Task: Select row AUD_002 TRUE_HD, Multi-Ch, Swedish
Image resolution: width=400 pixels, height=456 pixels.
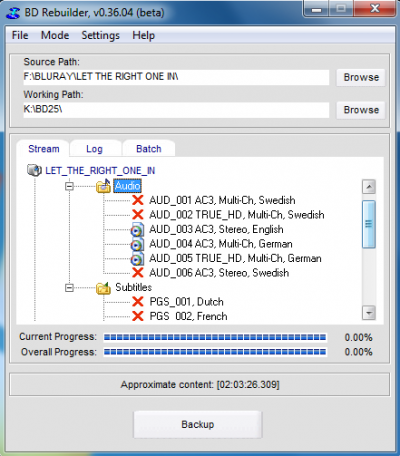Action: pos(236,215)
